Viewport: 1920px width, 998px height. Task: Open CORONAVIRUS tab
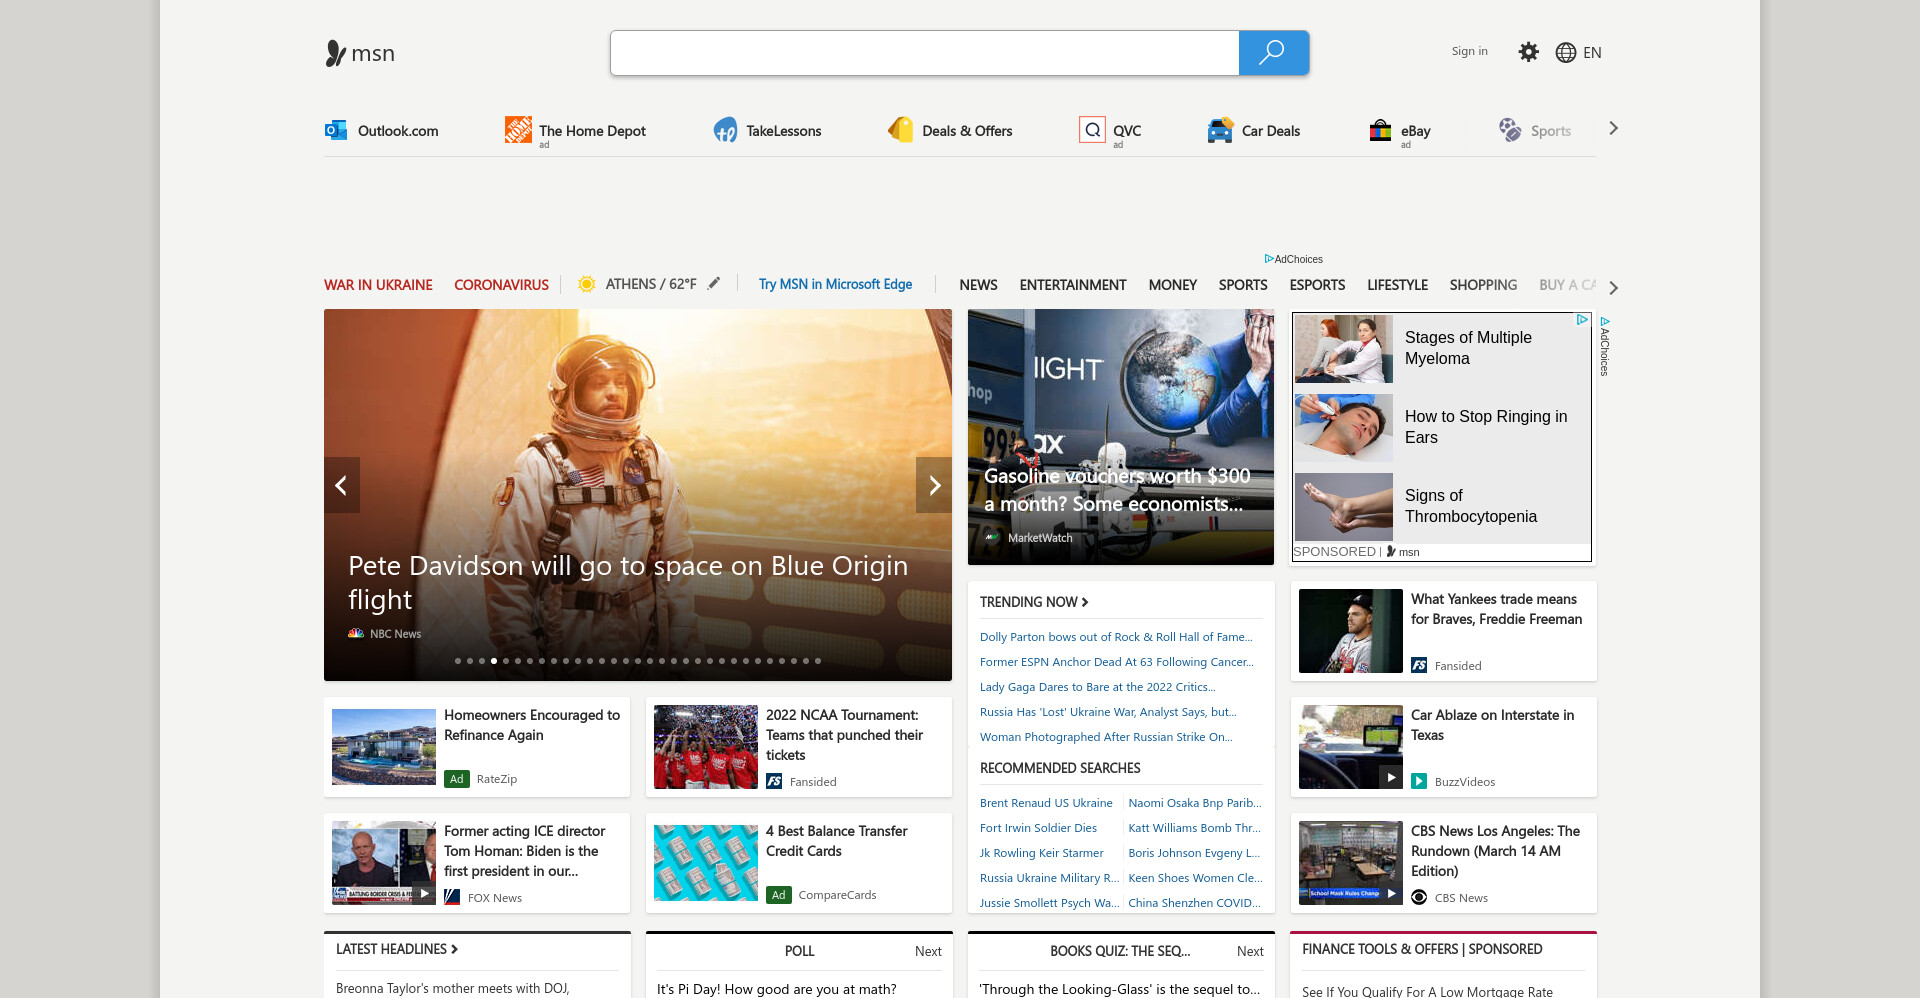pos(501,285)
